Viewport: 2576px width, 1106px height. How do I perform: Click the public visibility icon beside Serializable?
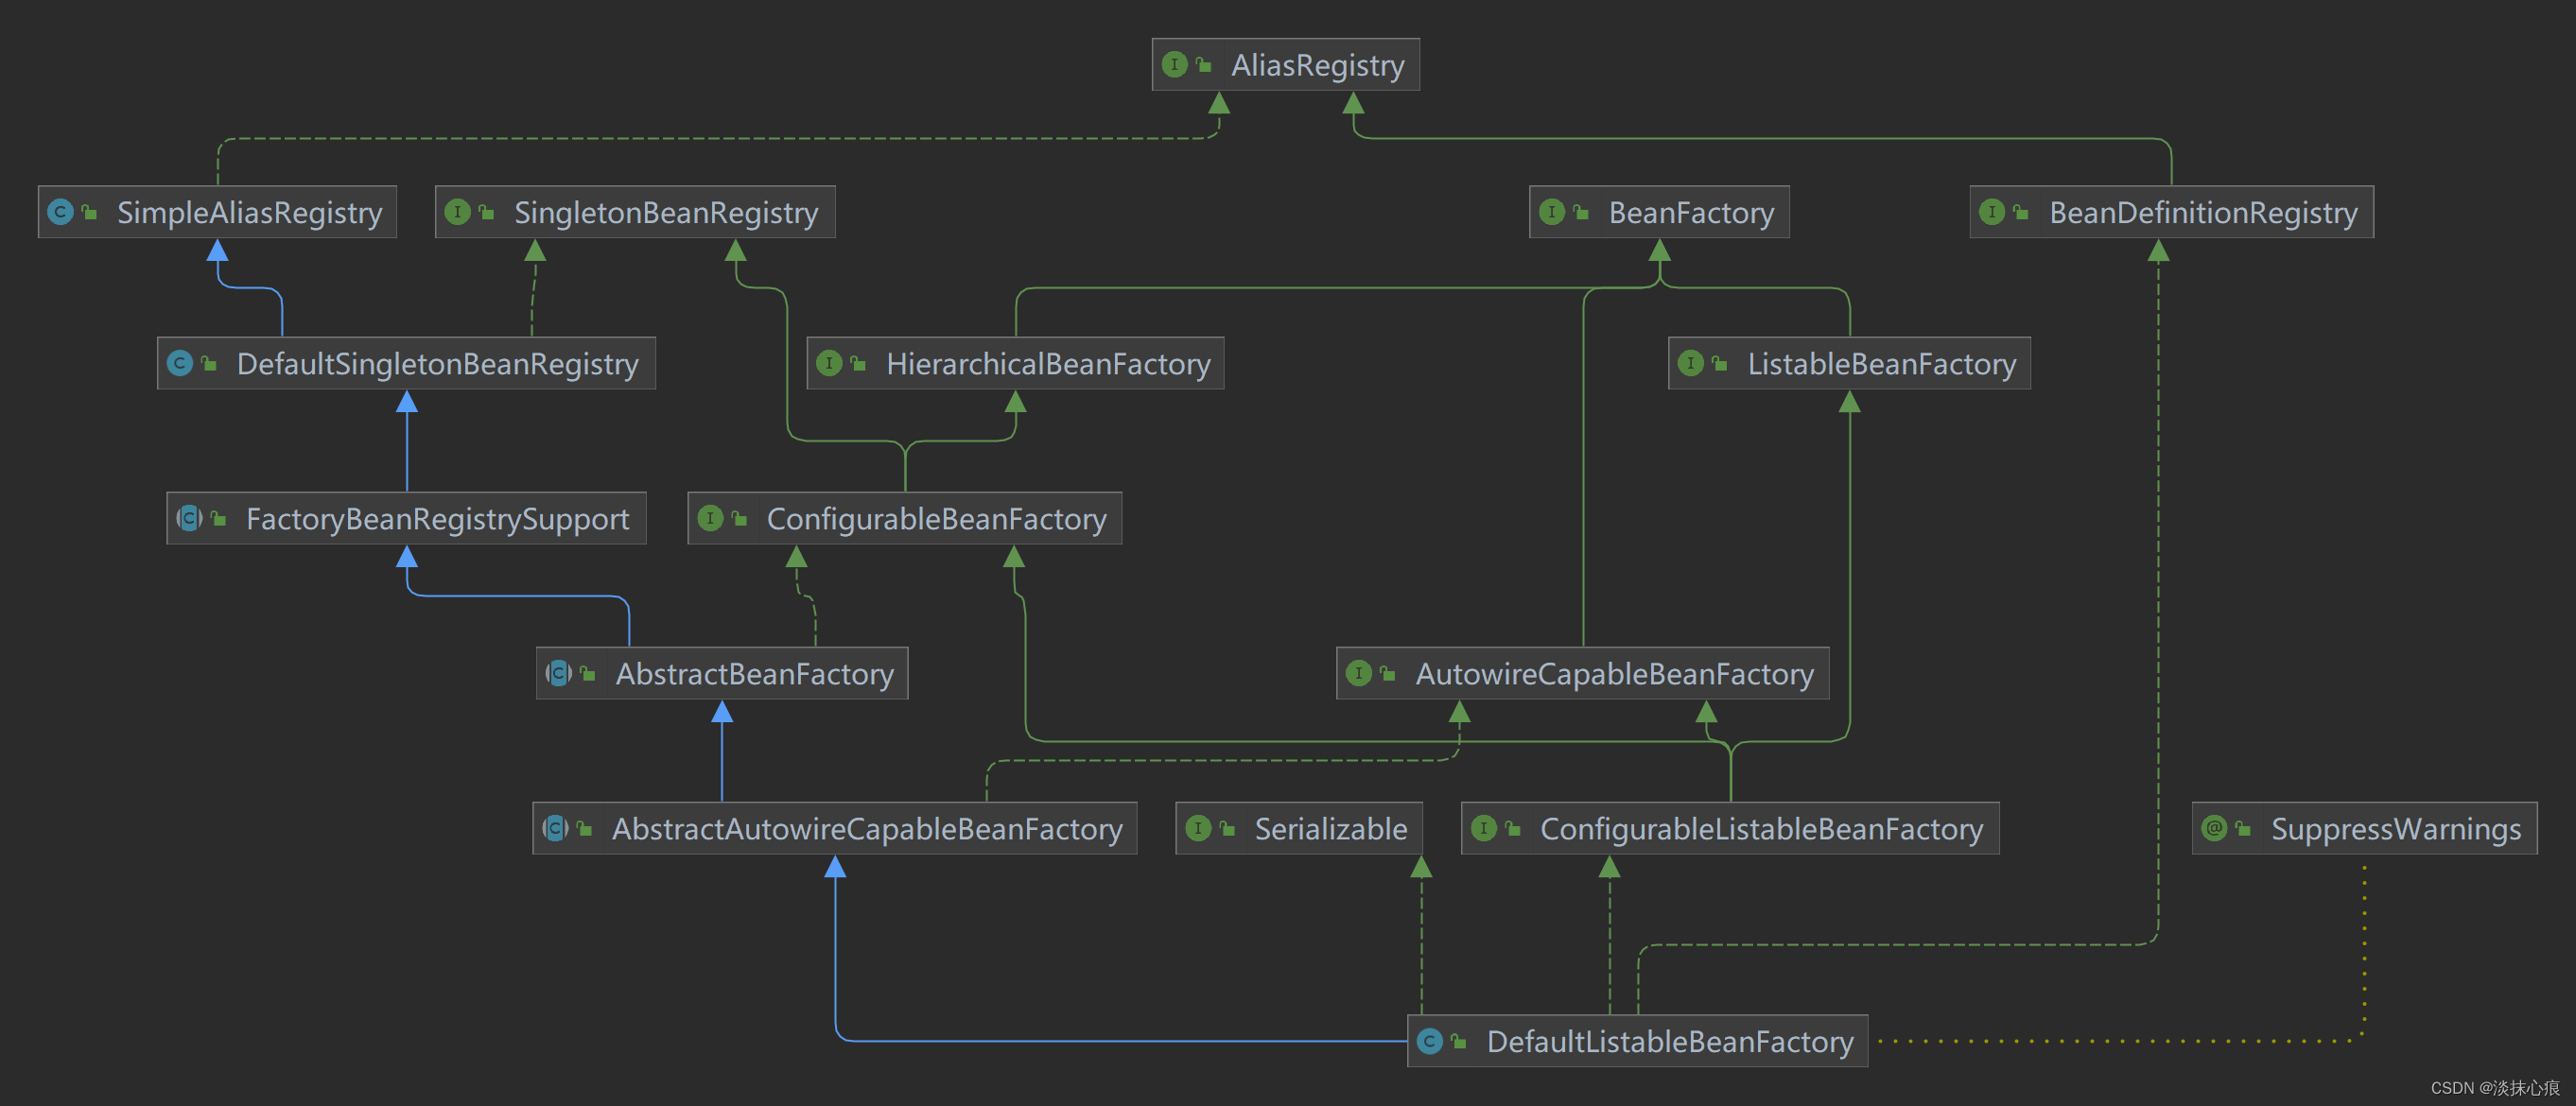tap(1227, 828)
